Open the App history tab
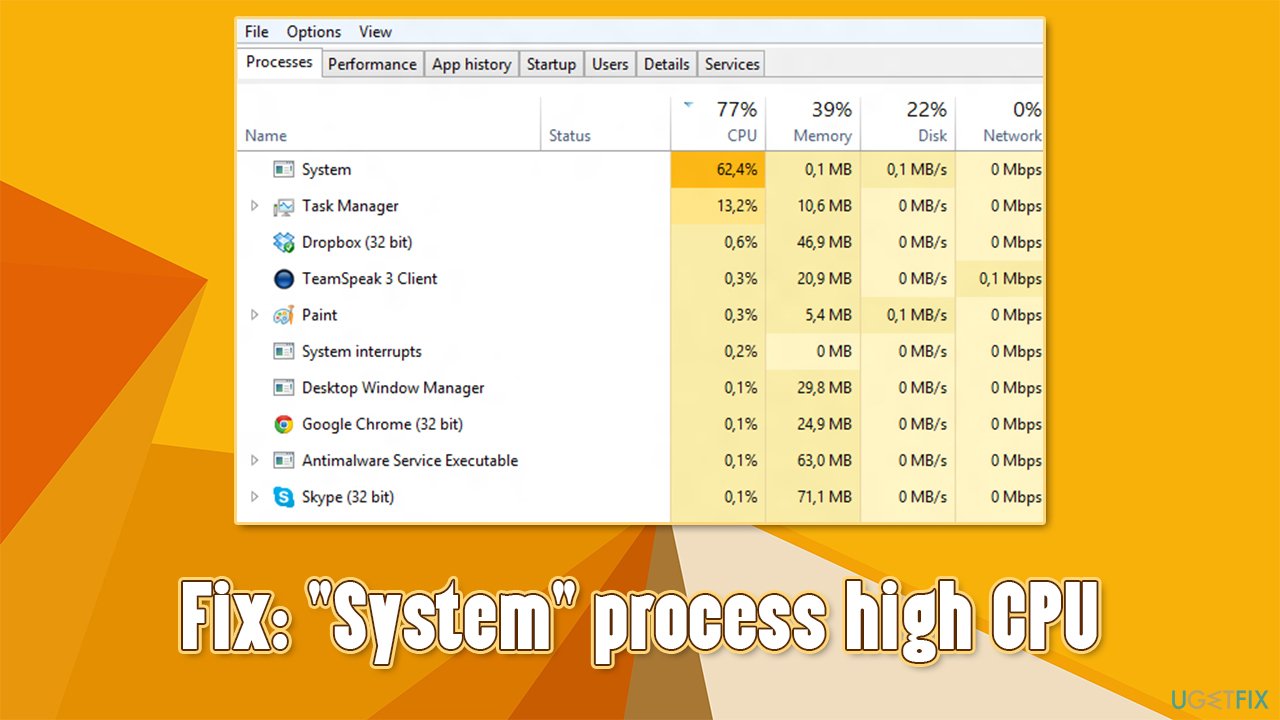 click(x=471, y=63)
